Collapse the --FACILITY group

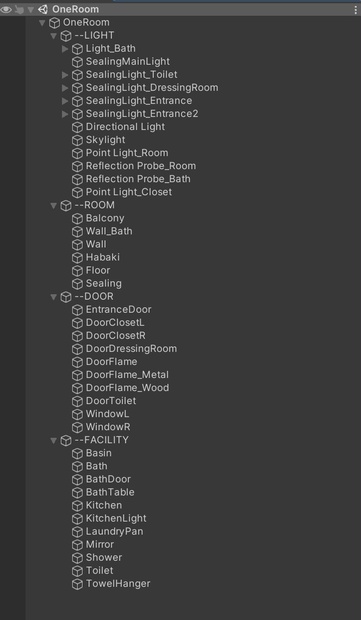pyautogui.click(x=54, y=440)
